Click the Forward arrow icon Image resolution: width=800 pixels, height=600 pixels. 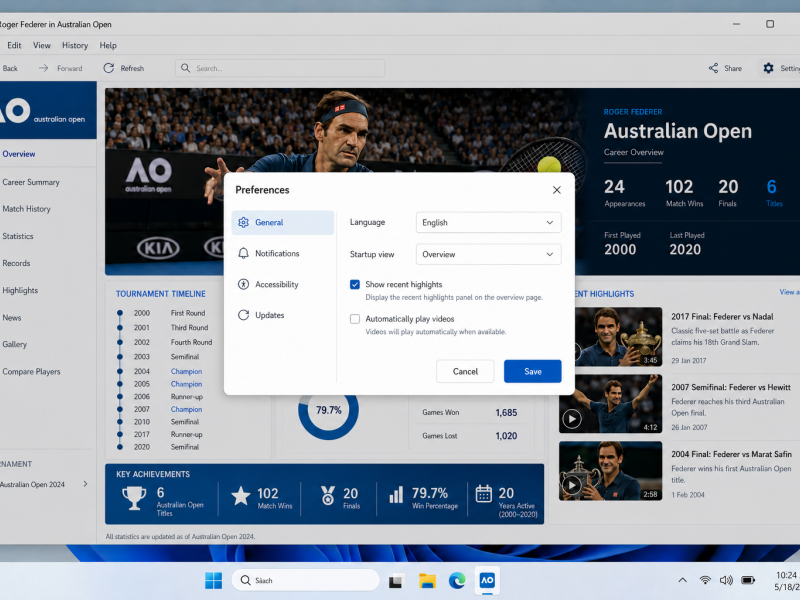43,68
